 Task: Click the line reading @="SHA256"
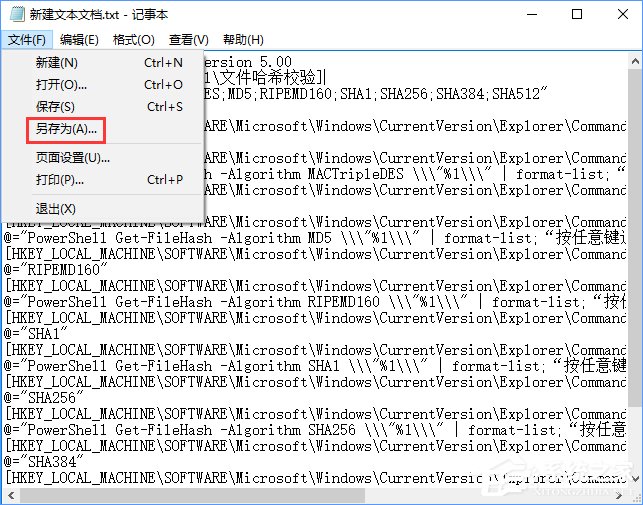44,398
